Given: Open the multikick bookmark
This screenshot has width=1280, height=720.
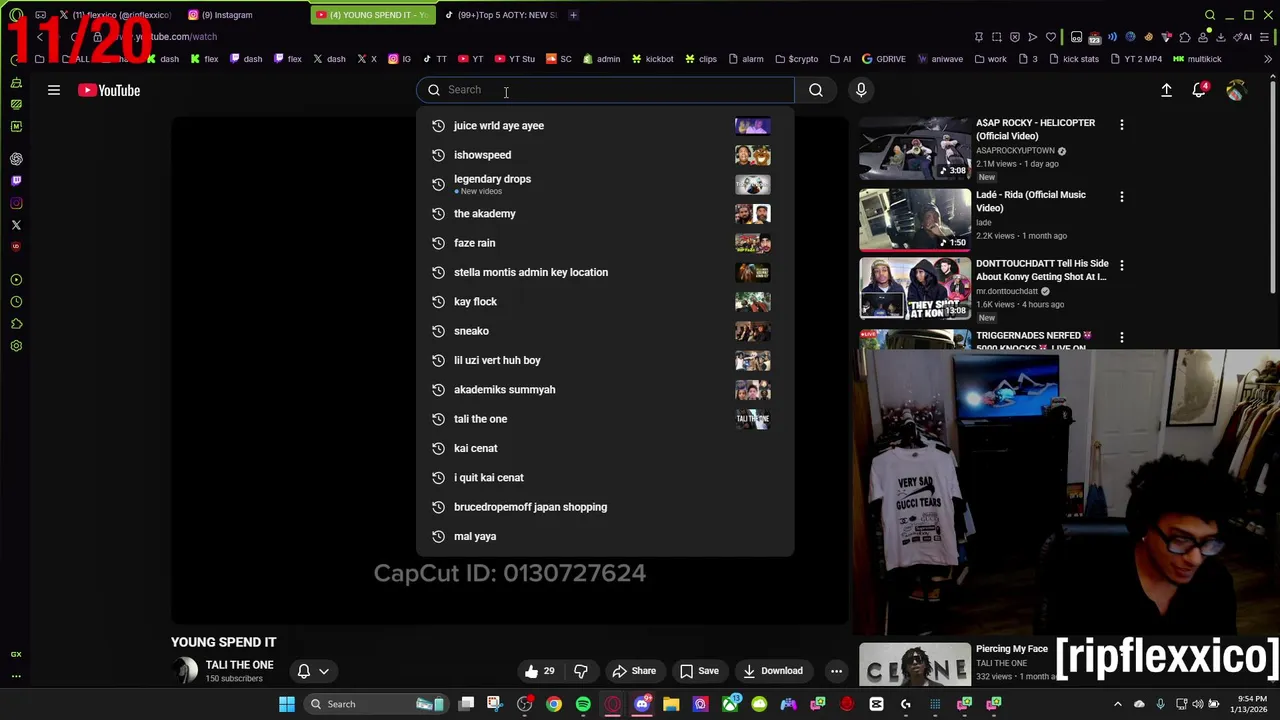Looking at the screenshot, I should click(x=1197, y=59).
